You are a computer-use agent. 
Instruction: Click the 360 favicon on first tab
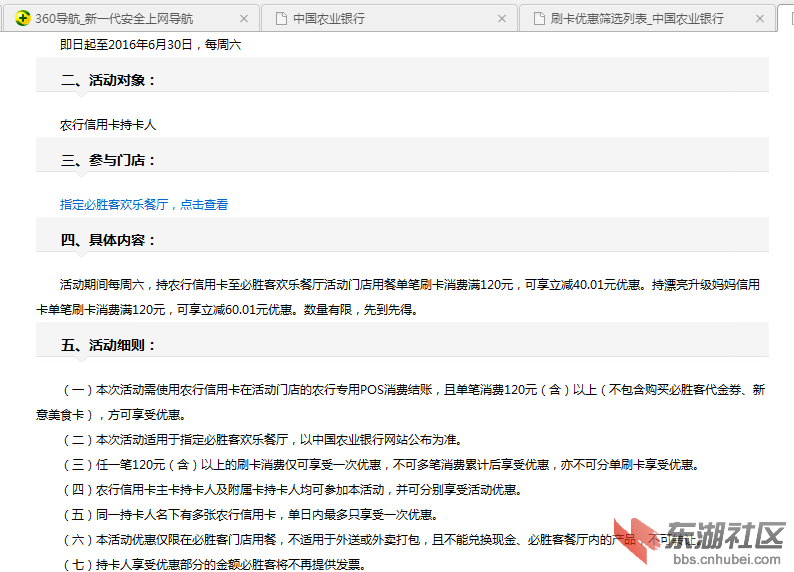(x=22, y=19)
